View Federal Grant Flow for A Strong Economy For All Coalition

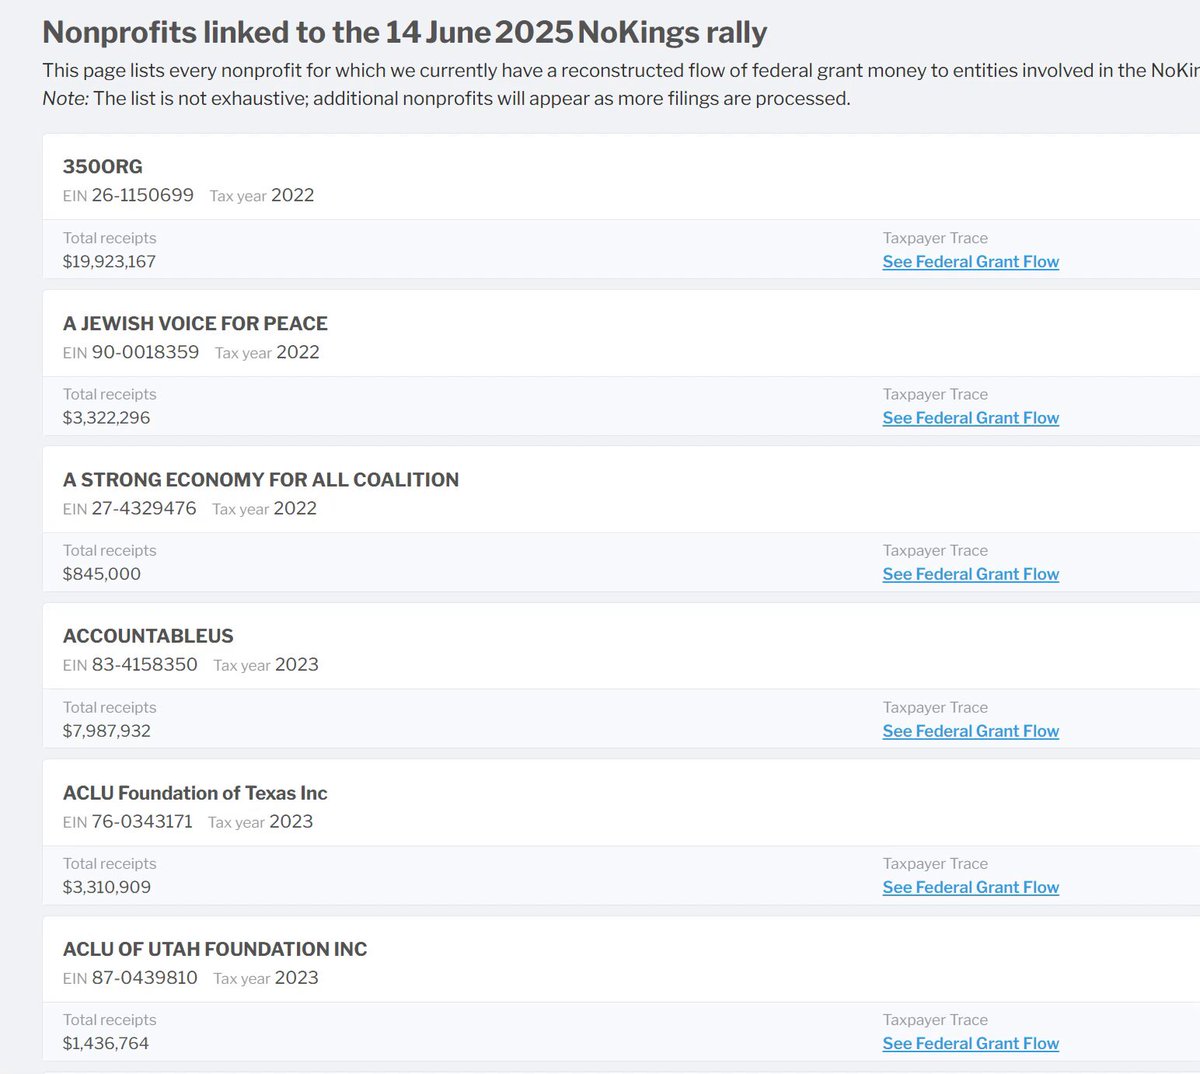[970, 574]
